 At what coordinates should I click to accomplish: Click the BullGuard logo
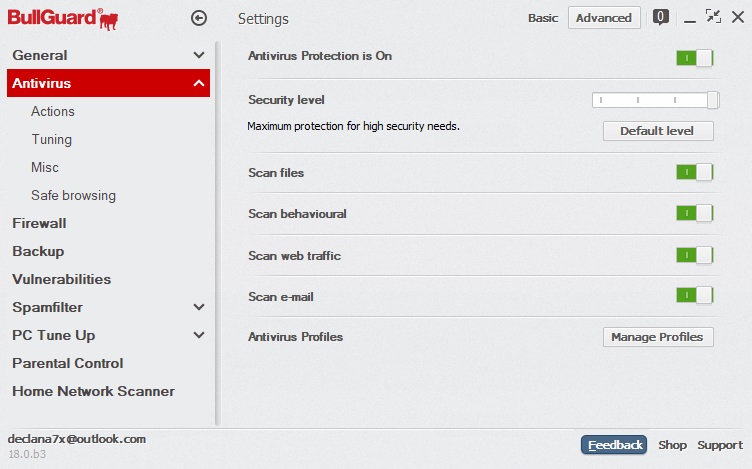click(63, 17)
